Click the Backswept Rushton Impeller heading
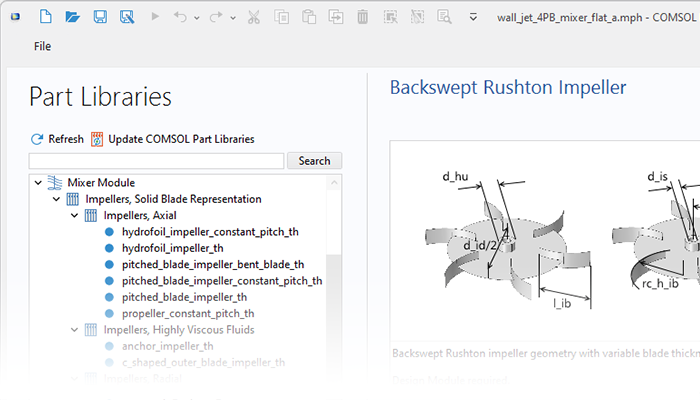700x400 pixels. [x=508, y=88]
